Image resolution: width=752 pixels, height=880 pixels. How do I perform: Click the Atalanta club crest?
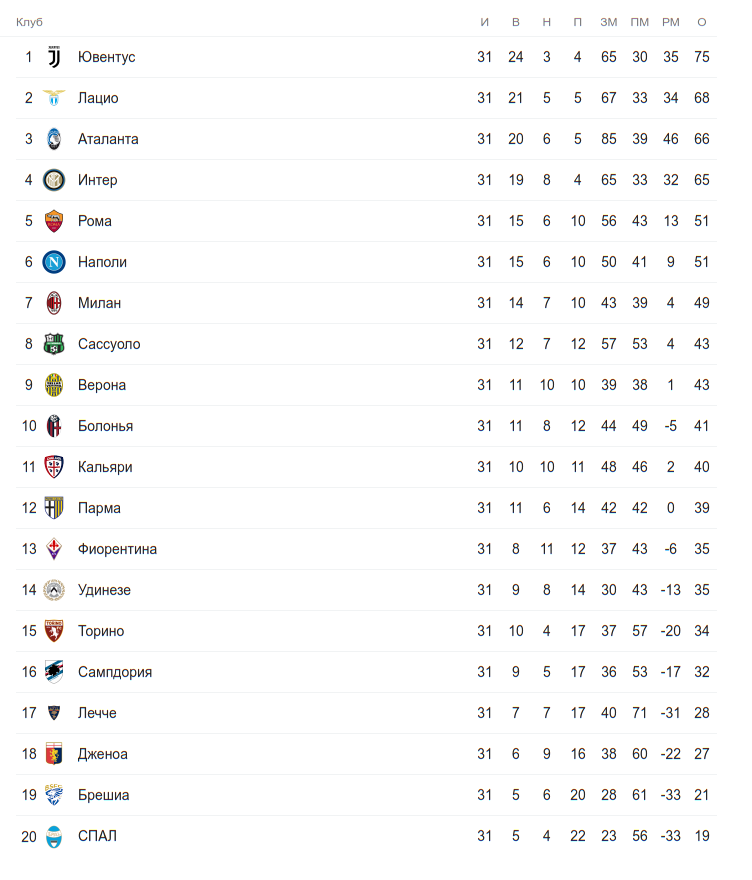[x=54, y=139]
